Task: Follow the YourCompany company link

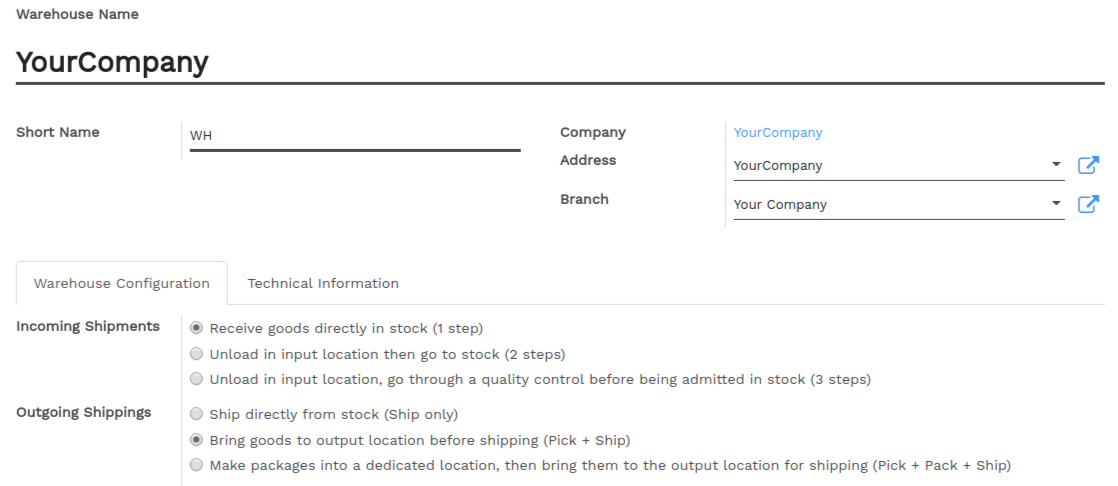Action: [x=778, y=133]
